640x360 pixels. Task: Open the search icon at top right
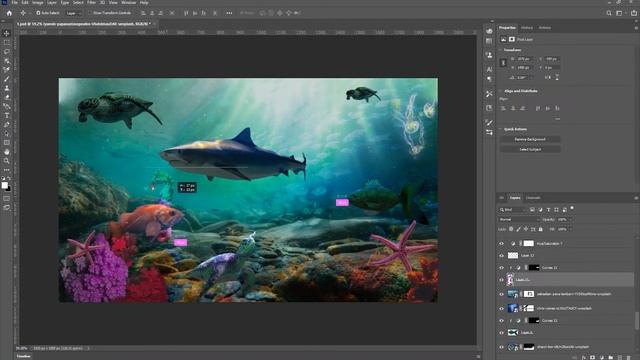click(609, 13)
